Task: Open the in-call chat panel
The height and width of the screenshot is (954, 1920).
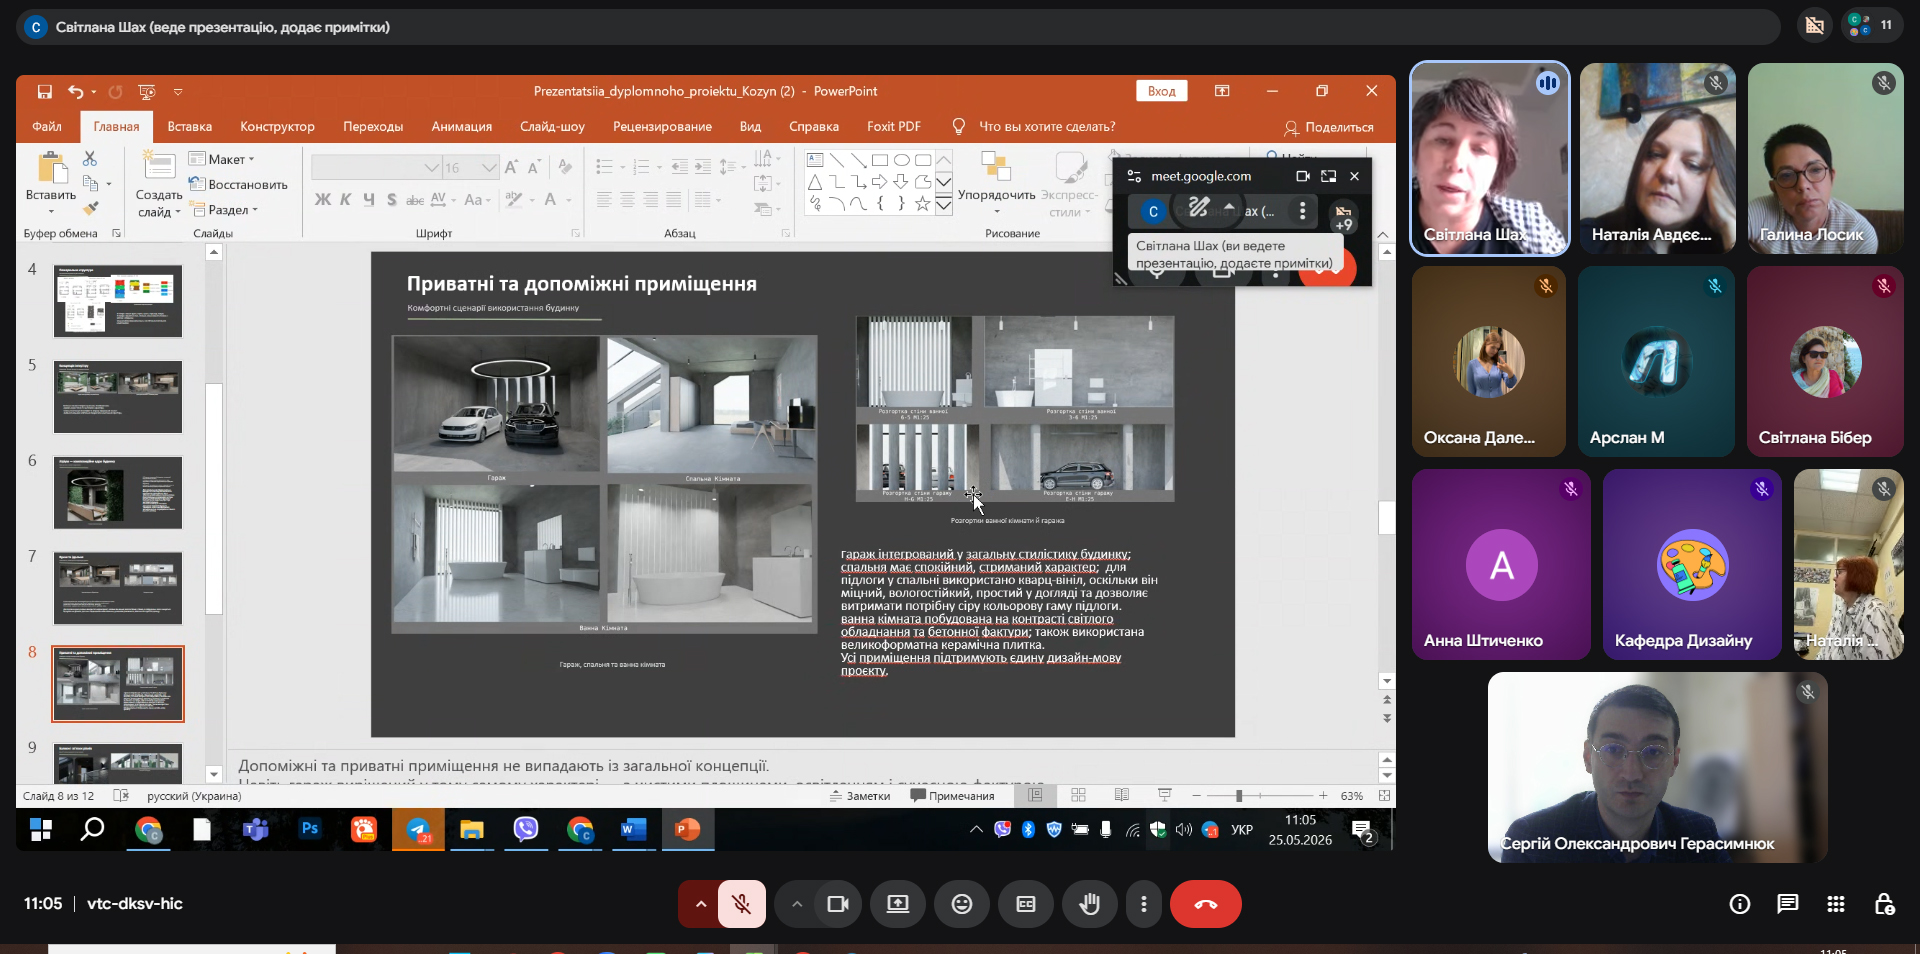Action: tap(1788, 904)
